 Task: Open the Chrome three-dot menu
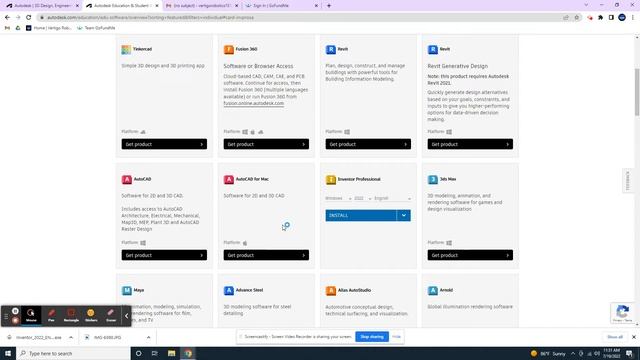633,18
